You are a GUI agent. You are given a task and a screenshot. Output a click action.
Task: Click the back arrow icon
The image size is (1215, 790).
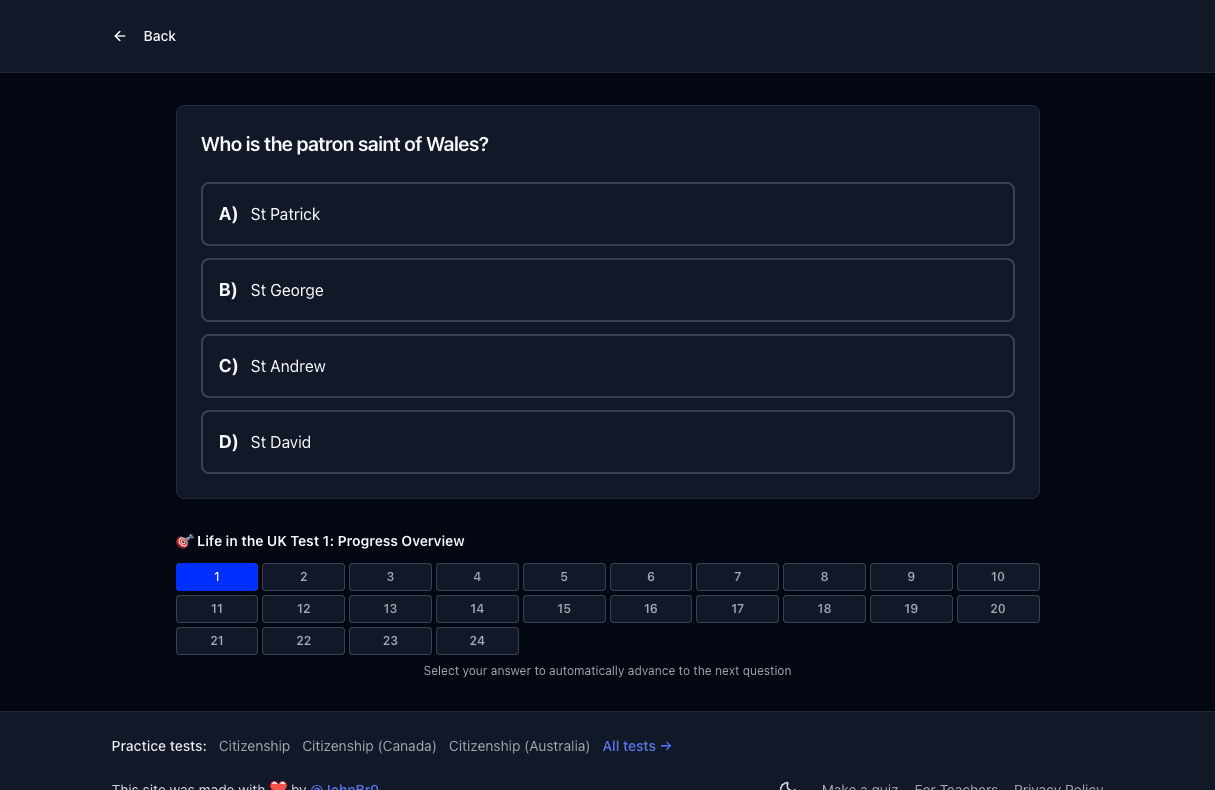pos(120,36)
